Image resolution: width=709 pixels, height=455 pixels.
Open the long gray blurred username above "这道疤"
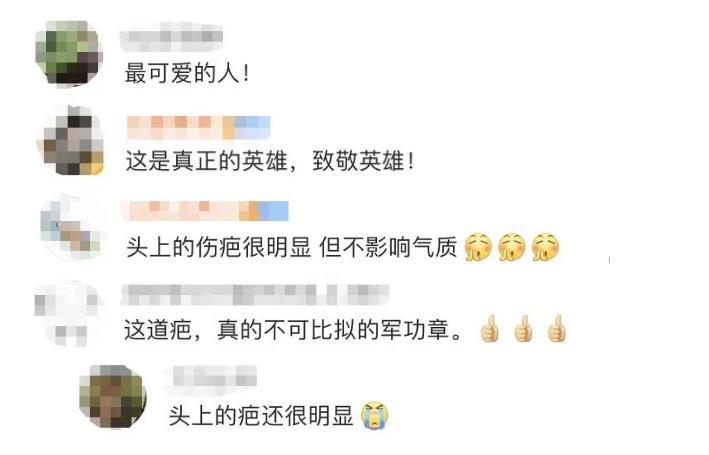[x=255, y=294]
